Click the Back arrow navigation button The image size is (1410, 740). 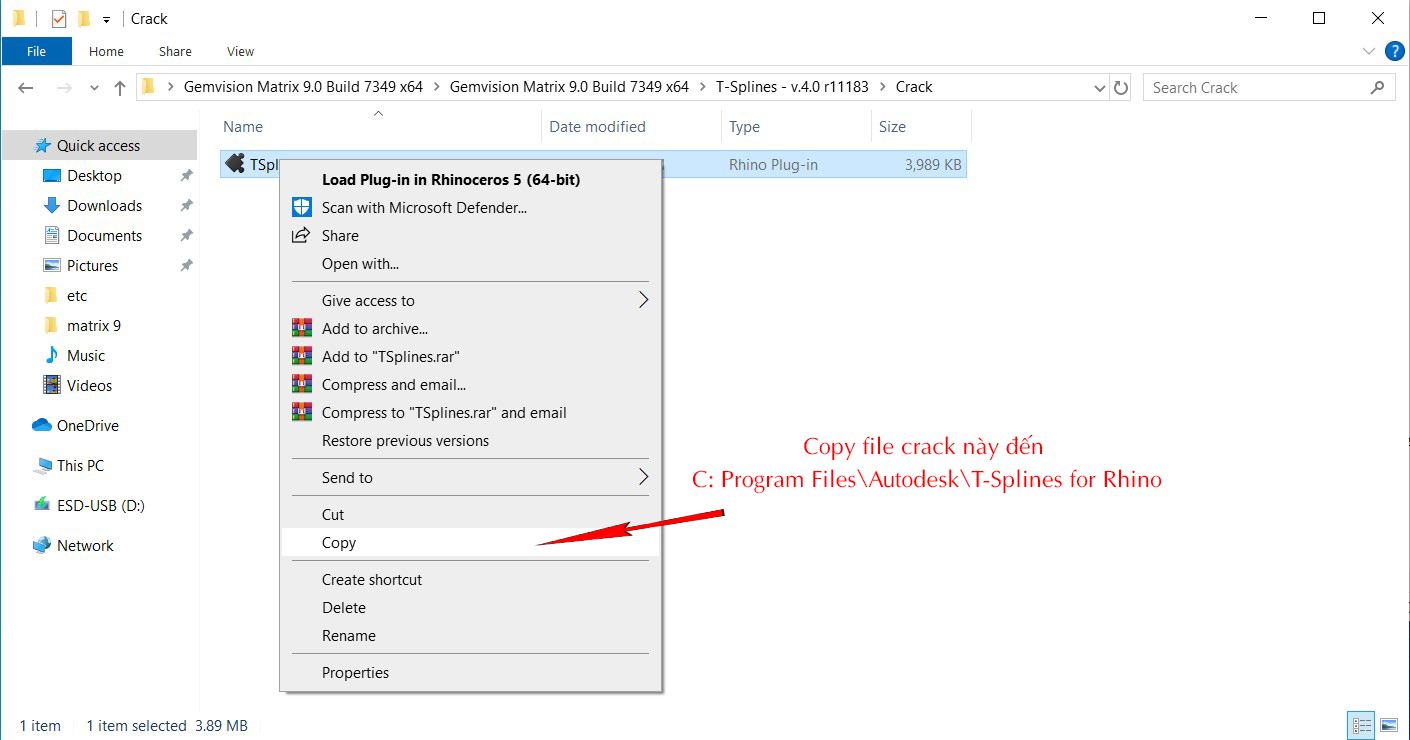(x=27, y=88)
